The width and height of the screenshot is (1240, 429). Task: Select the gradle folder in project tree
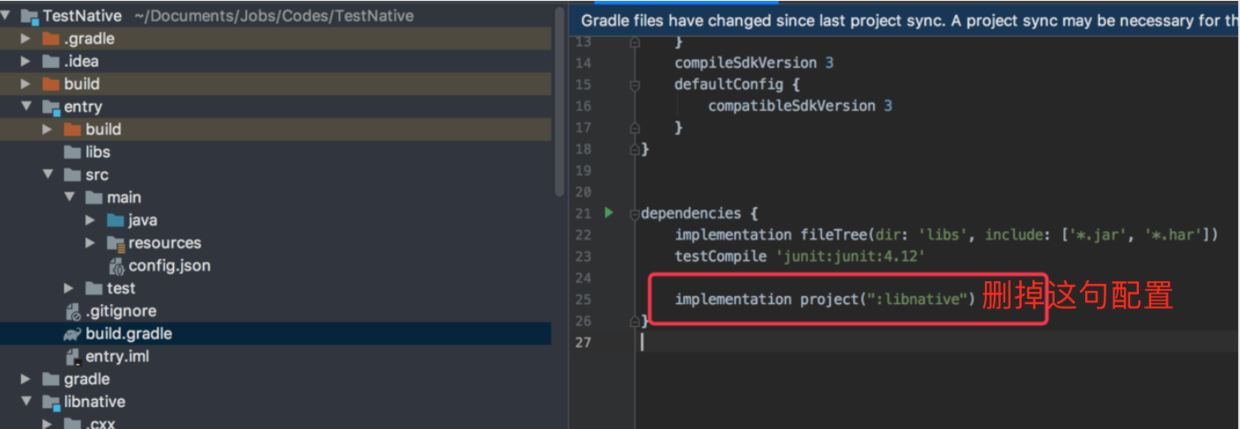[86, 379]
